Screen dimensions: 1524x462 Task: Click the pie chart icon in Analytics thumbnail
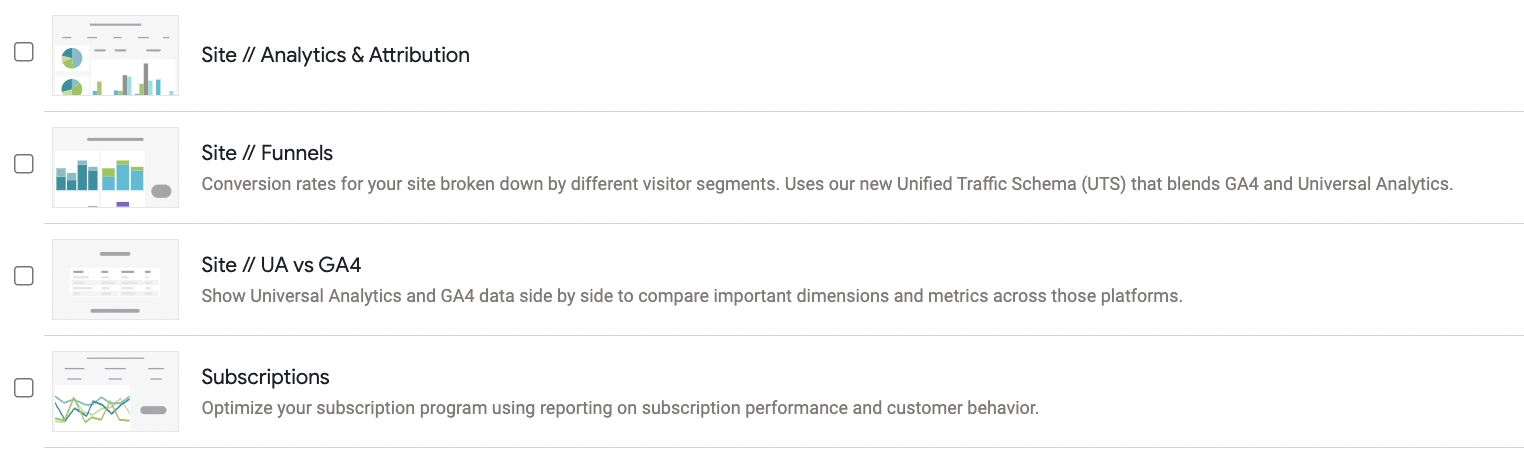pyautogui.click(x=72, y=59)
